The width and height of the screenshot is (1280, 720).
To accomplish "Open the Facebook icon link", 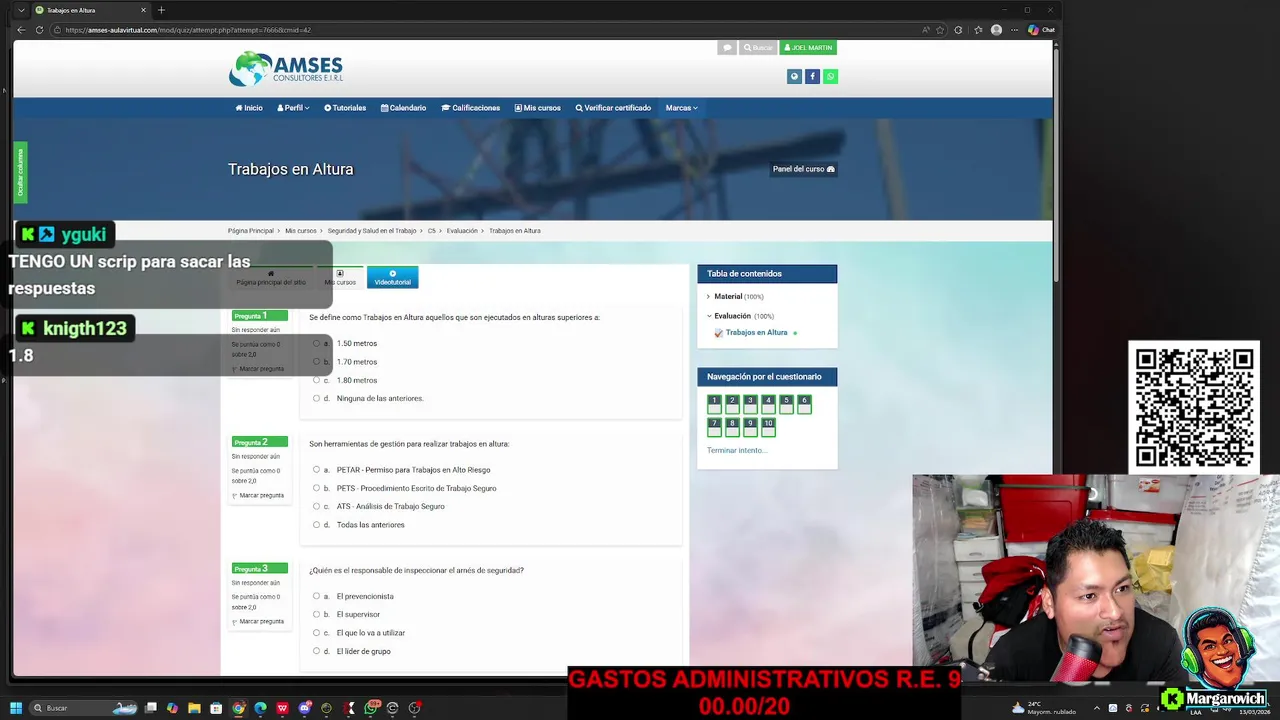I will coord(812,76).
